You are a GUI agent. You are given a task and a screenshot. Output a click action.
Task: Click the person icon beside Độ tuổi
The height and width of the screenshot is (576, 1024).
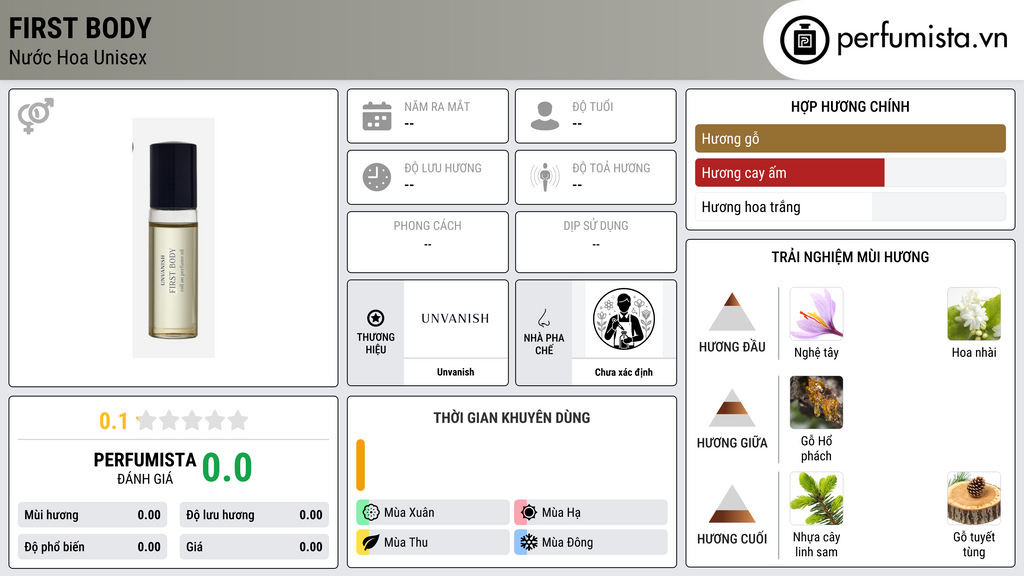[545, 116]
